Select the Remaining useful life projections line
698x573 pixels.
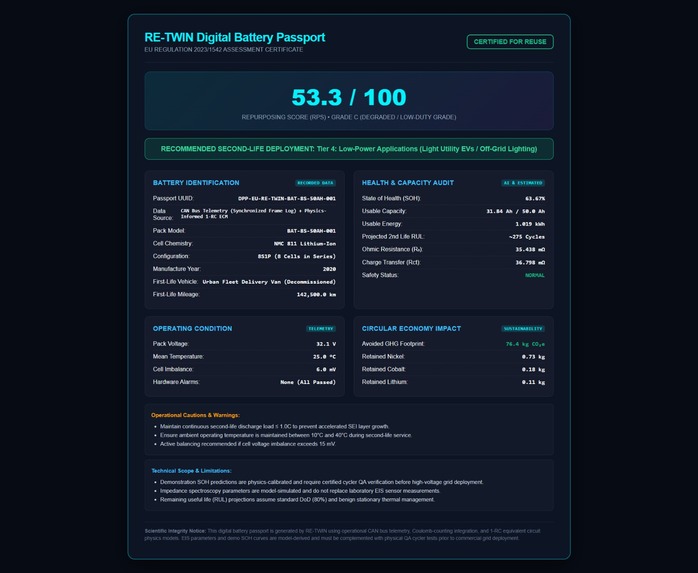tap(297, 500)
